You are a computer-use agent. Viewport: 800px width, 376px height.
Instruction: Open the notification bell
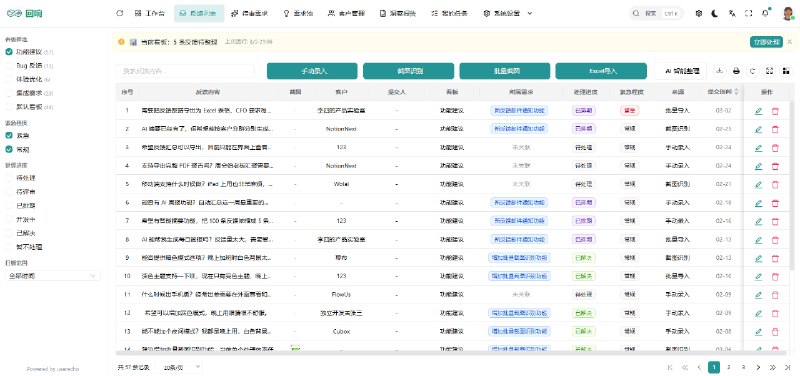click(765, 13)
